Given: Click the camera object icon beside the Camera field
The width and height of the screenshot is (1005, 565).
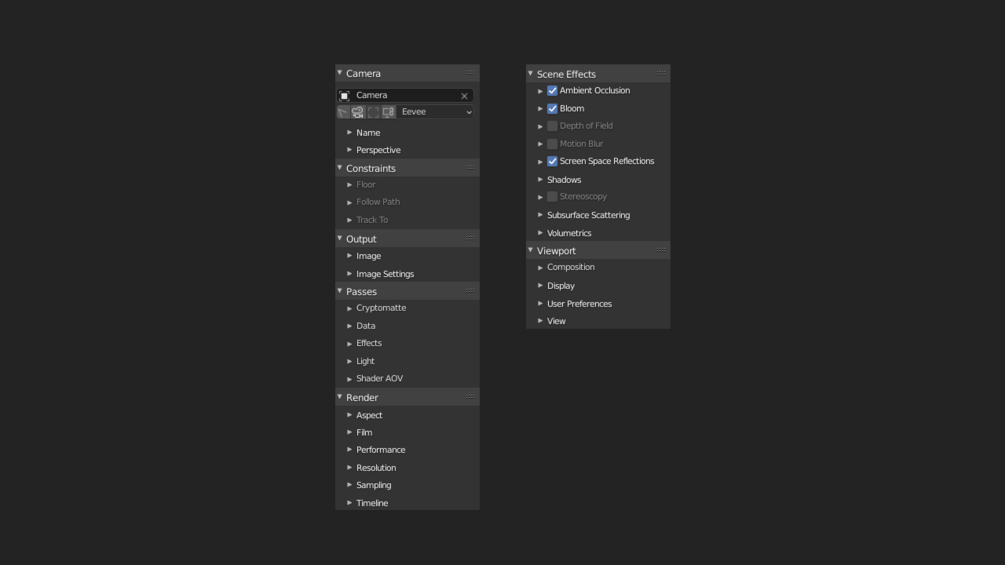Looking at the screenshot, I should coord(344,96).
